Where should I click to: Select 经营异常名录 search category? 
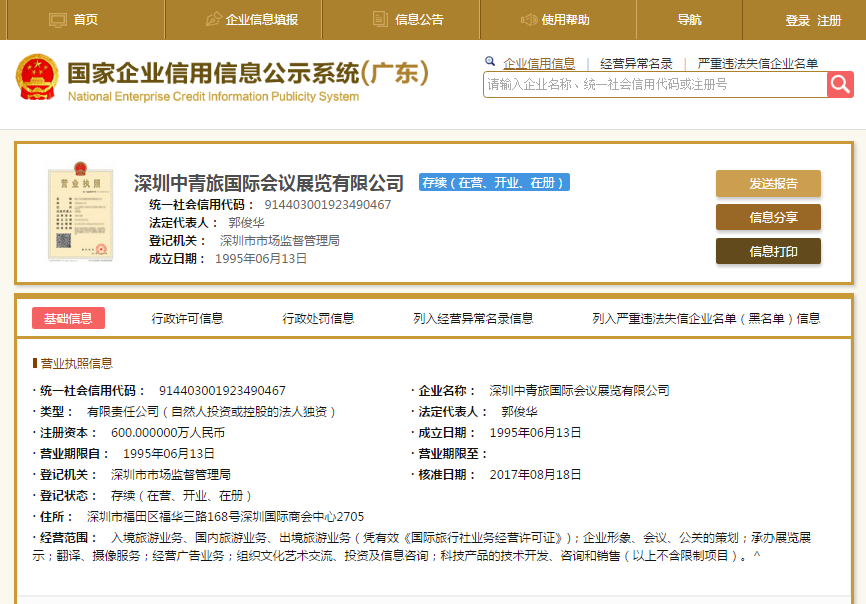coord(636,64)
